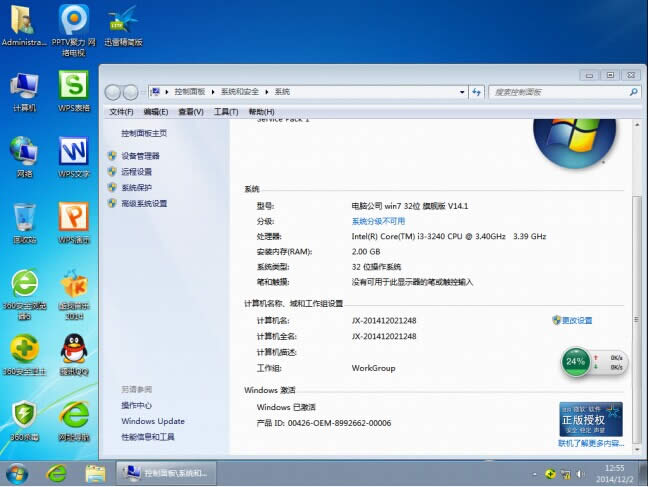Open the WPS演示 desktop shortcut
Screen dimensions: 648x487
click(x=74, y=218)
